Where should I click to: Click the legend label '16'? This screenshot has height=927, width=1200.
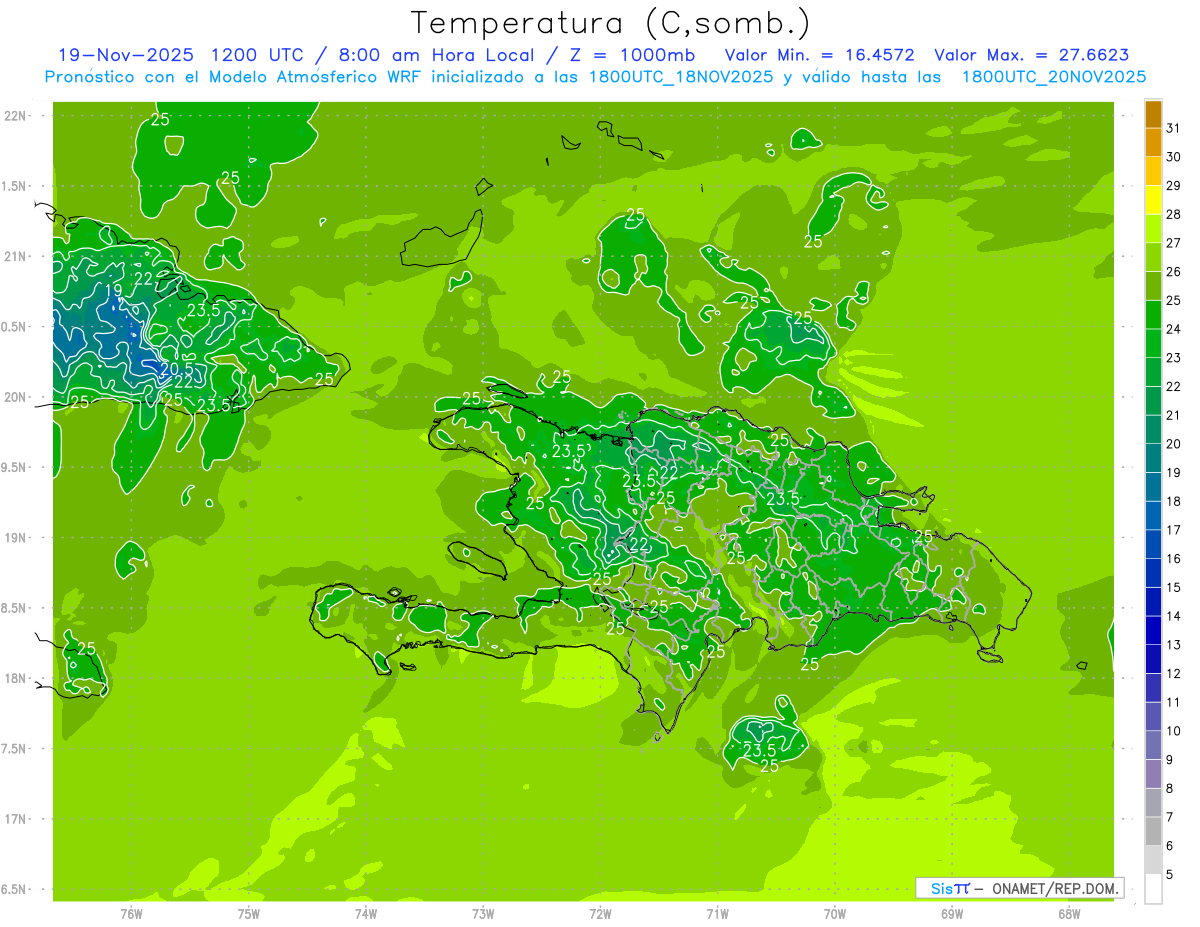coord(1174,559)
